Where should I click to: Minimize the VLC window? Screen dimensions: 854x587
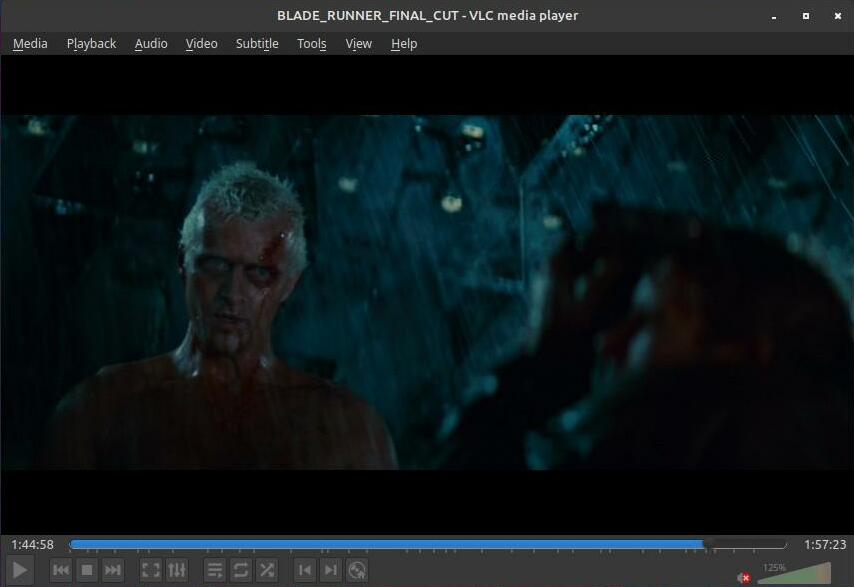tap(774, 16)
